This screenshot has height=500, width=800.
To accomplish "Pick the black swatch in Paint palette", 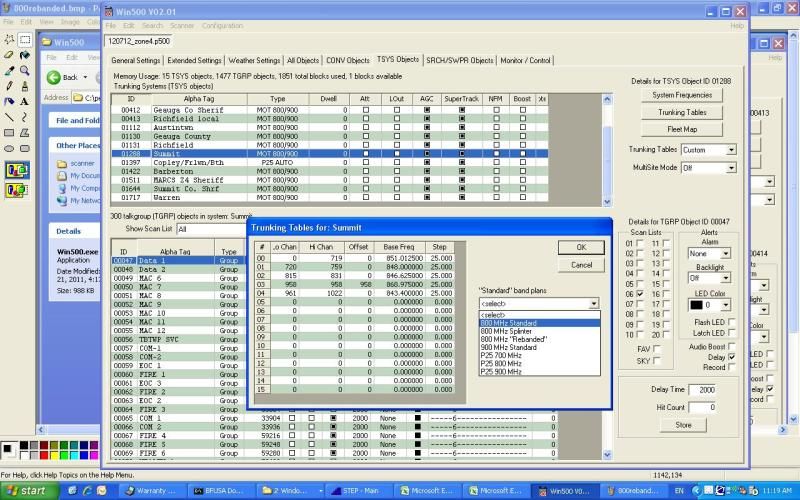I will [24, 445].
